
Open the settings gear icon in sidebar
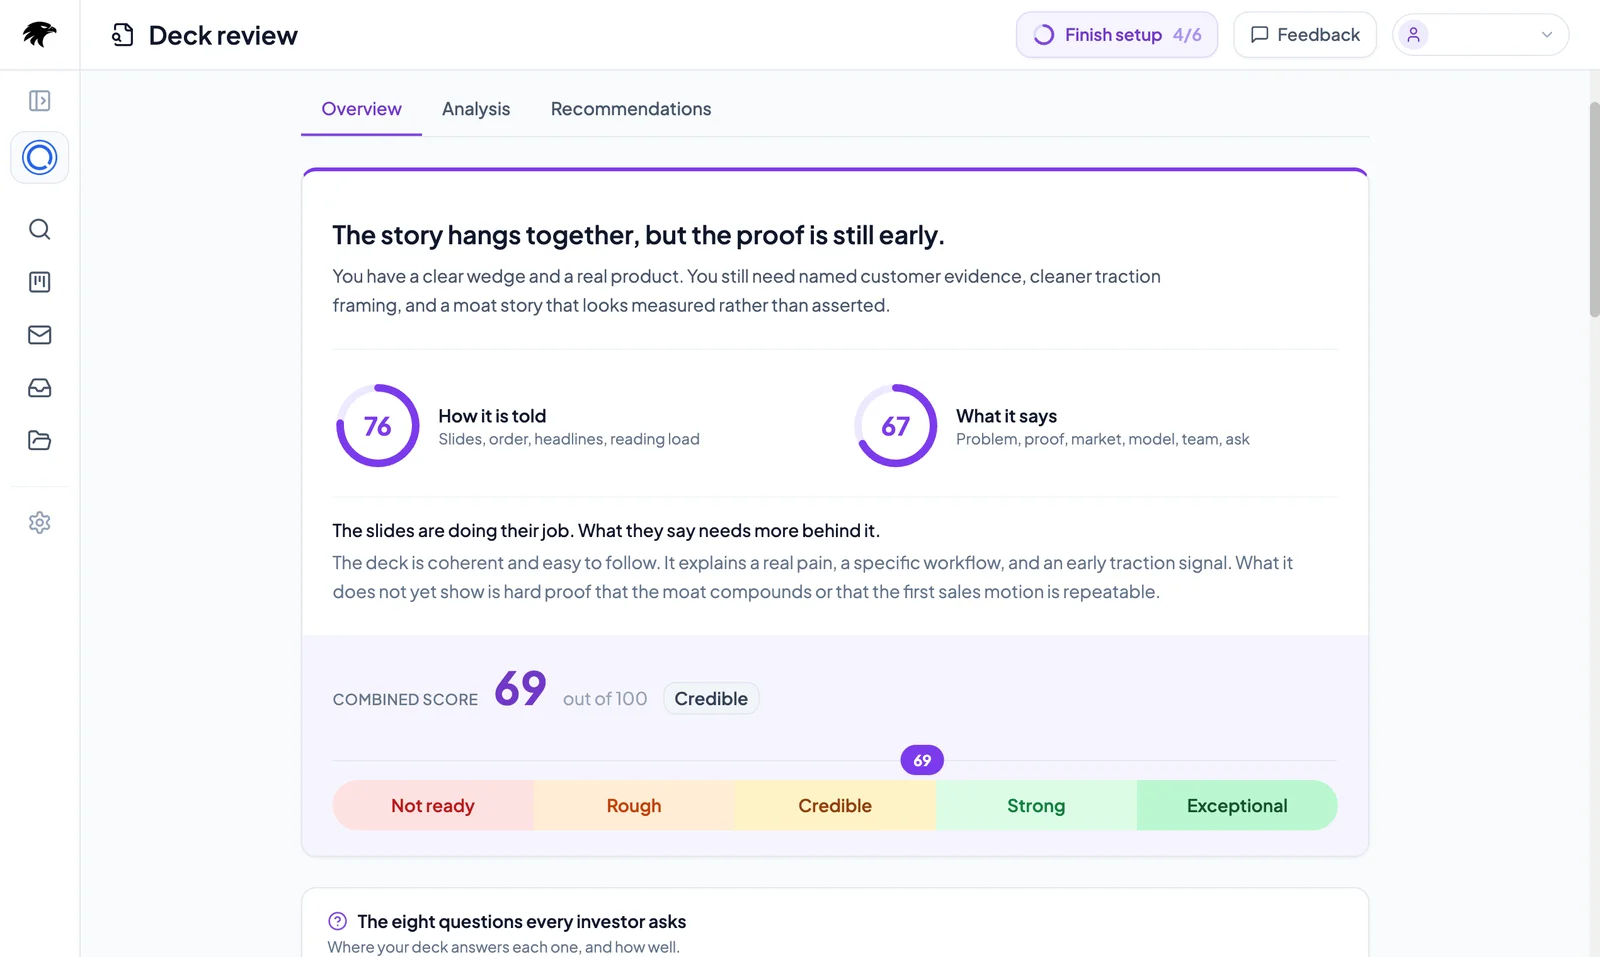click(40, 523)
